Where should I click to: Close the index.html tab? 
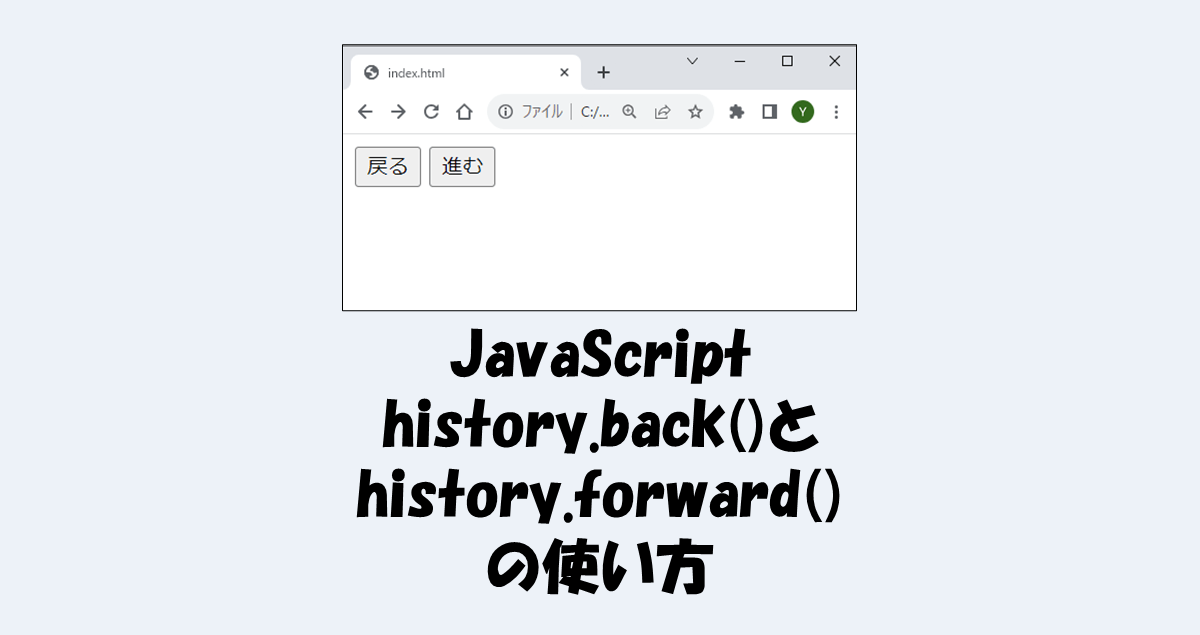click(563, 72)
